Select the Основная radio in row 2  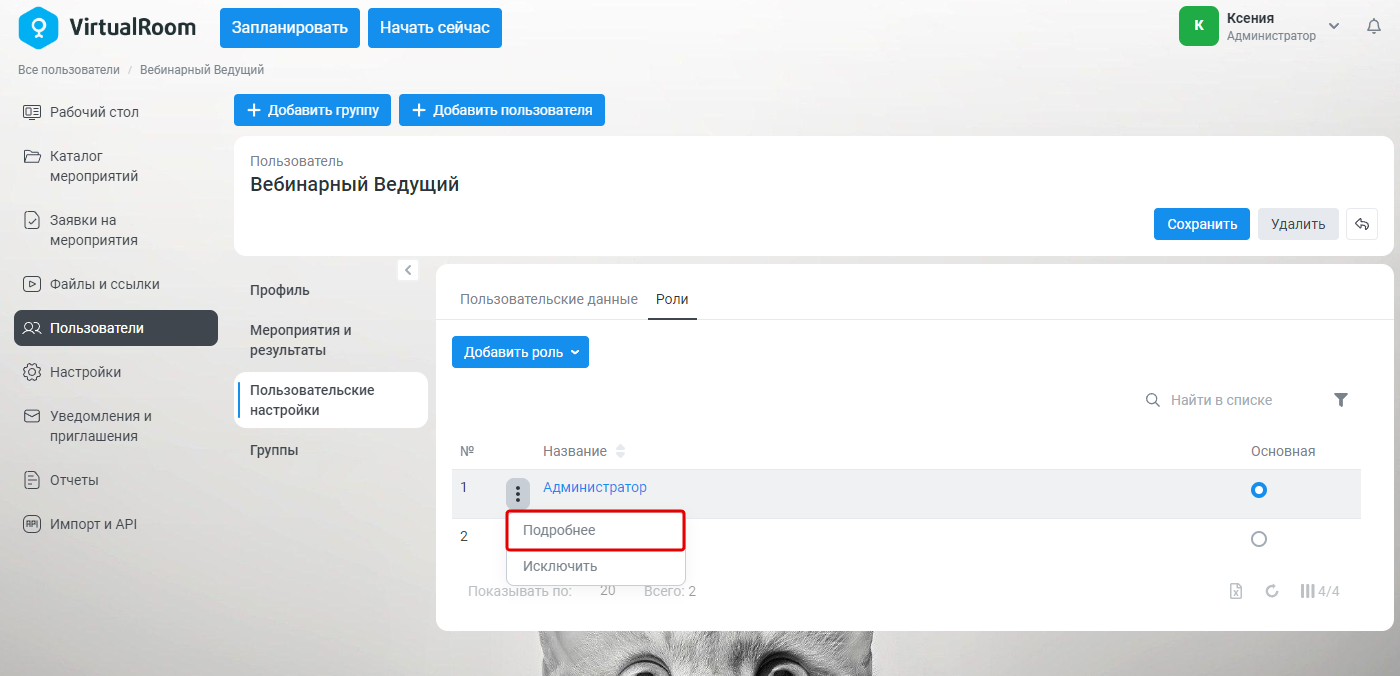(x=1259, y=539)
